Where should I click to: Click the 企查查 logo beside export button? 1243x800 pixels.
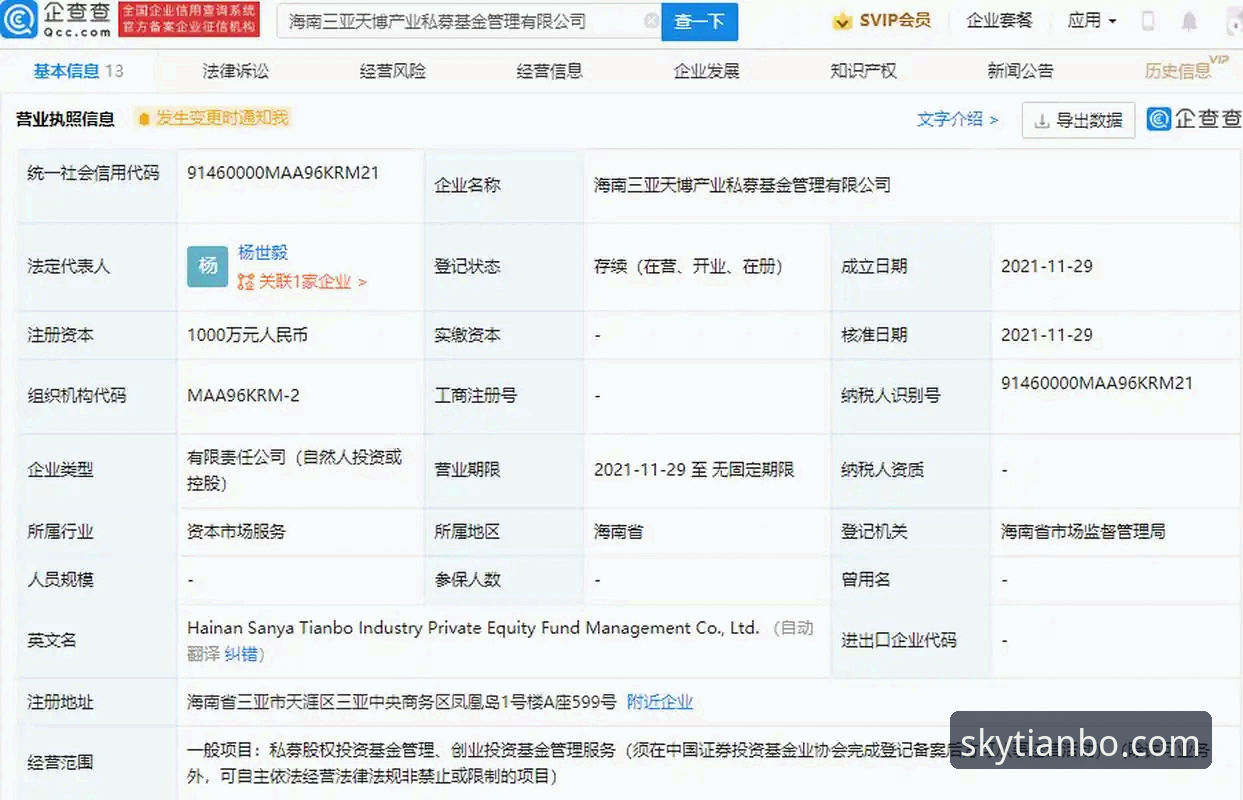[1194, 119]
